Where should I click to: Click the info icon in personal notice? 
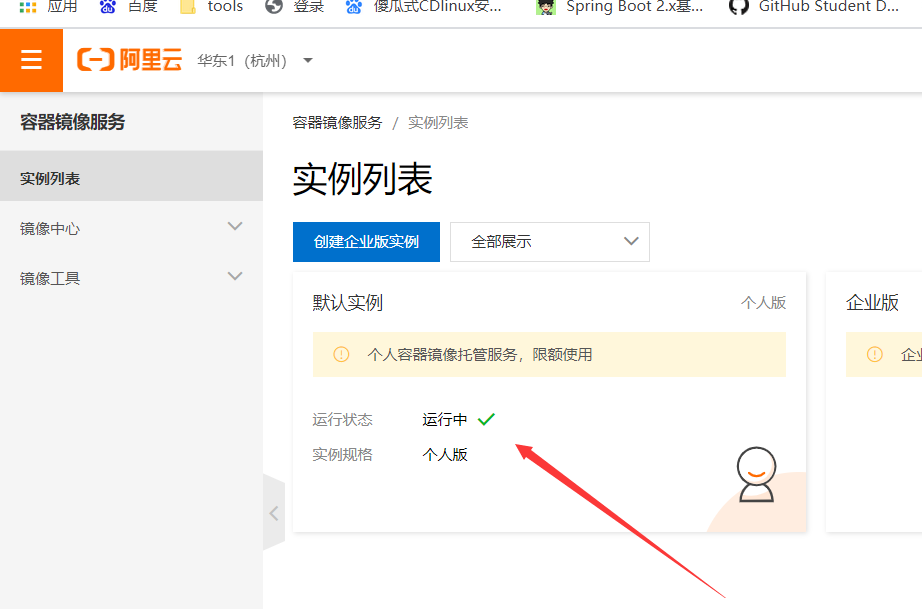pyautogui.click(x=341, y=355)
